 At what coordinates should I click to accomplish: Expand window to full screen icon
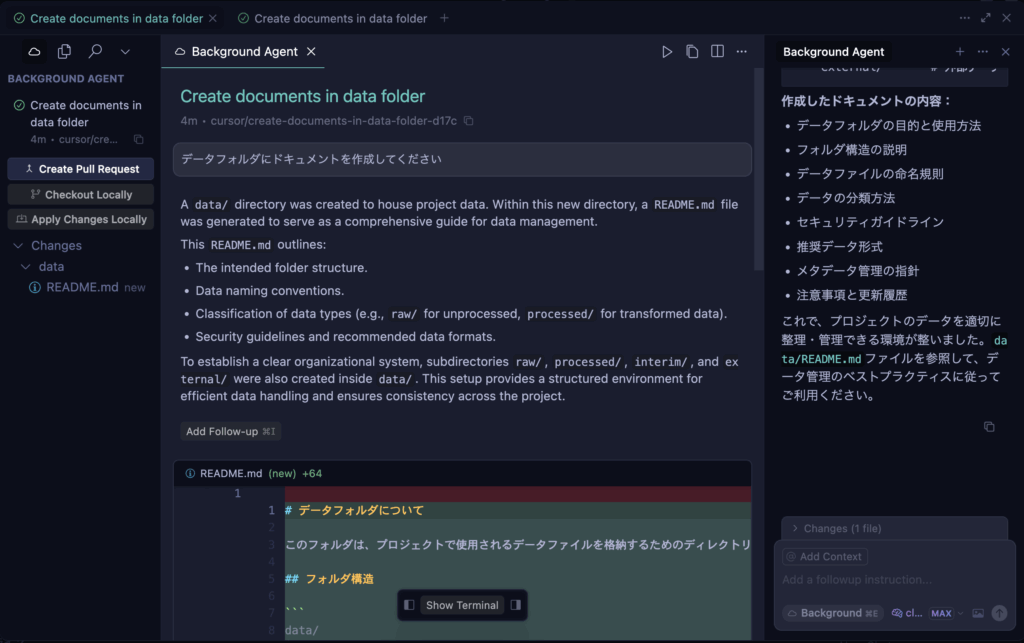click(x=985, y=18)
